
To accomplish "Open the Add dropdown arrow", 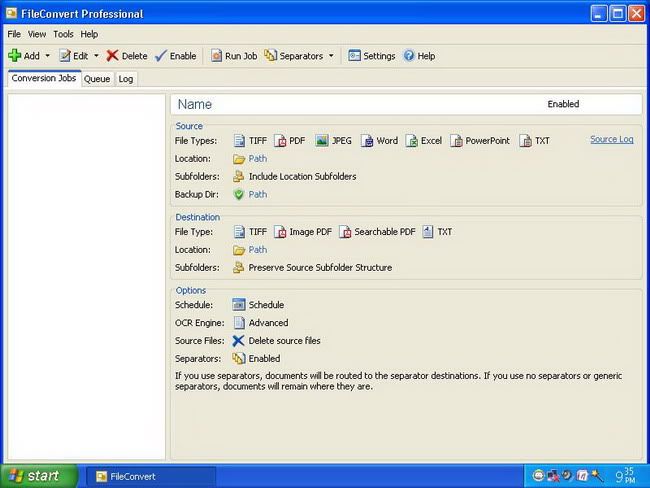I will point(47,56).
